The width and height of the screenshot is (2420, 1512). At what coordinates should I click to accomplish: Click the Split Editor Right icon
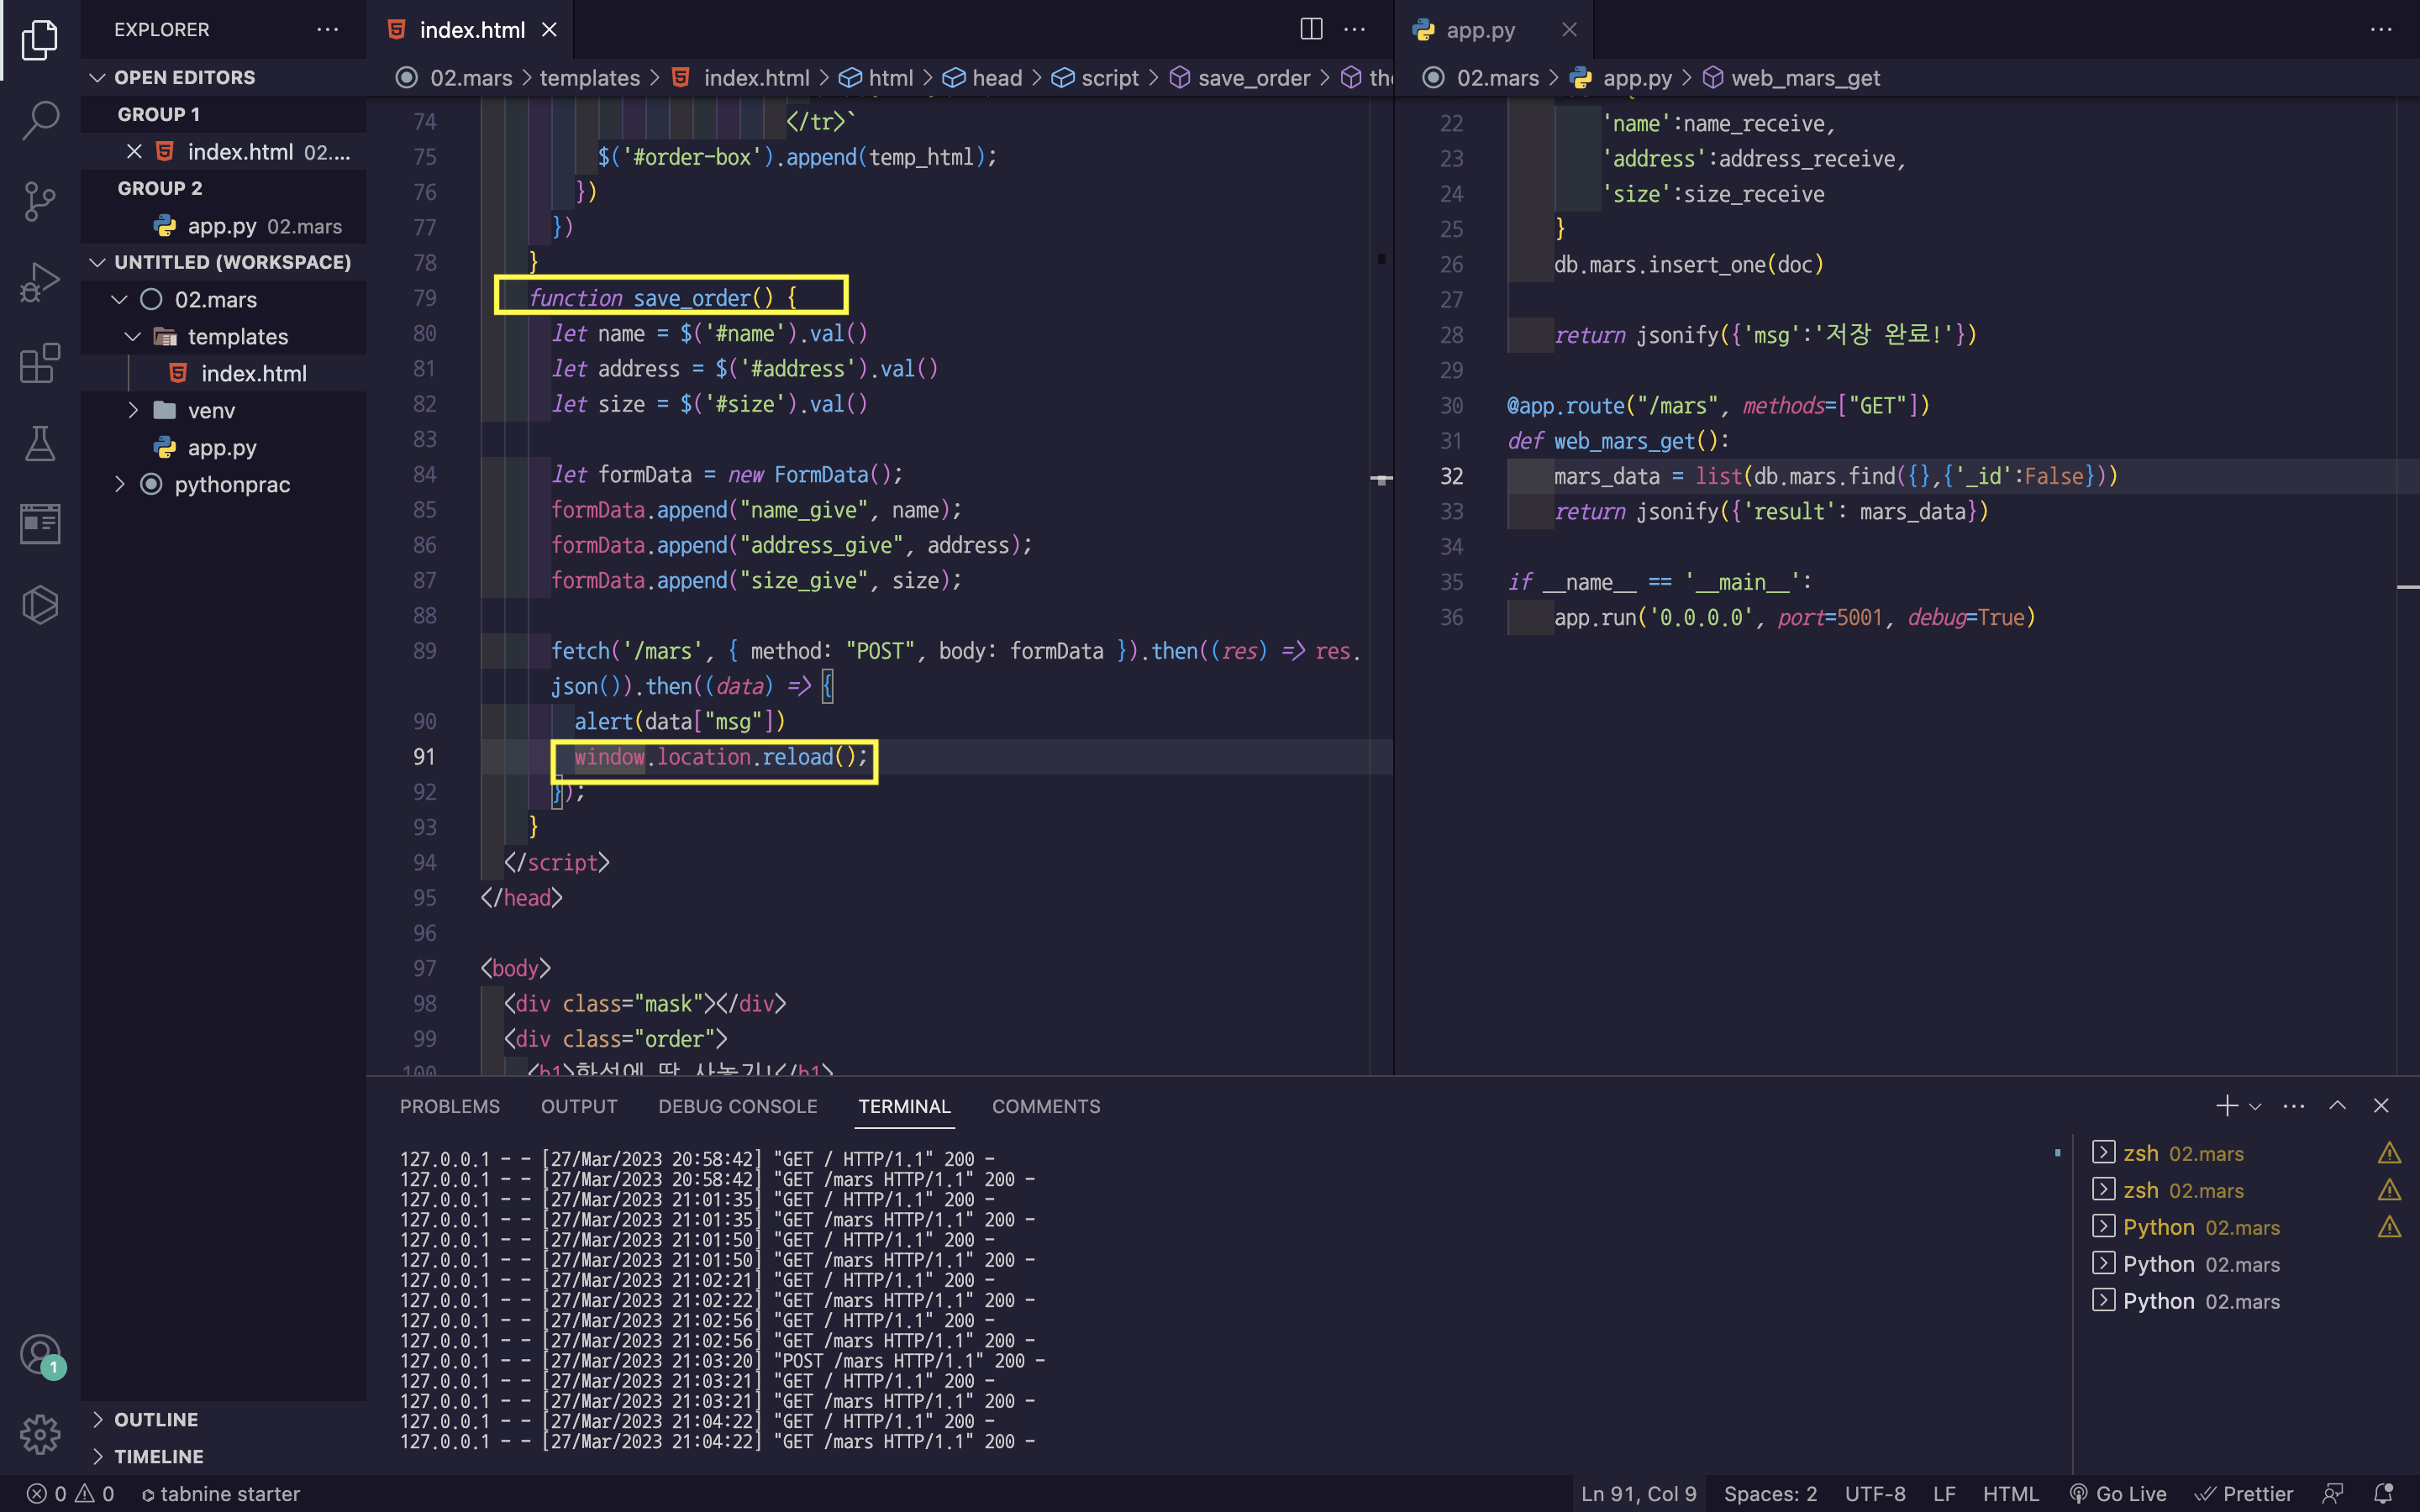[1311, 29]
